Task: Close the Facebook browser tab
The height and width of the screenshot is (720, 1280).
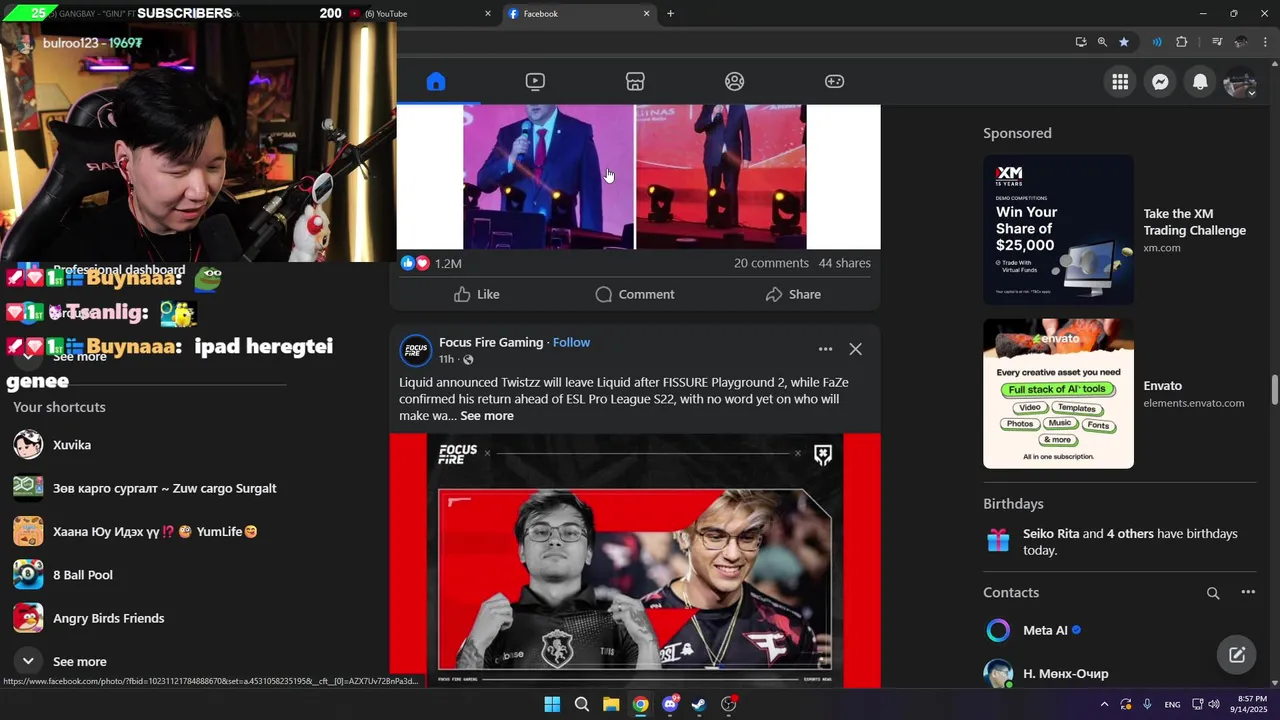Action: (x=646, y=14)
